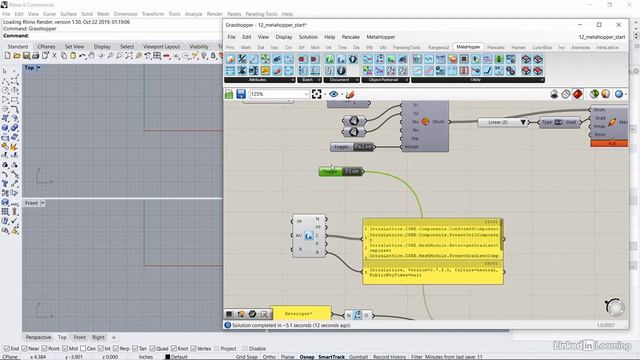Switch to the Kangaroo2 component tab
Image resolution: width=640 pixels, height=360 pixels.
(x=438, y=47)
